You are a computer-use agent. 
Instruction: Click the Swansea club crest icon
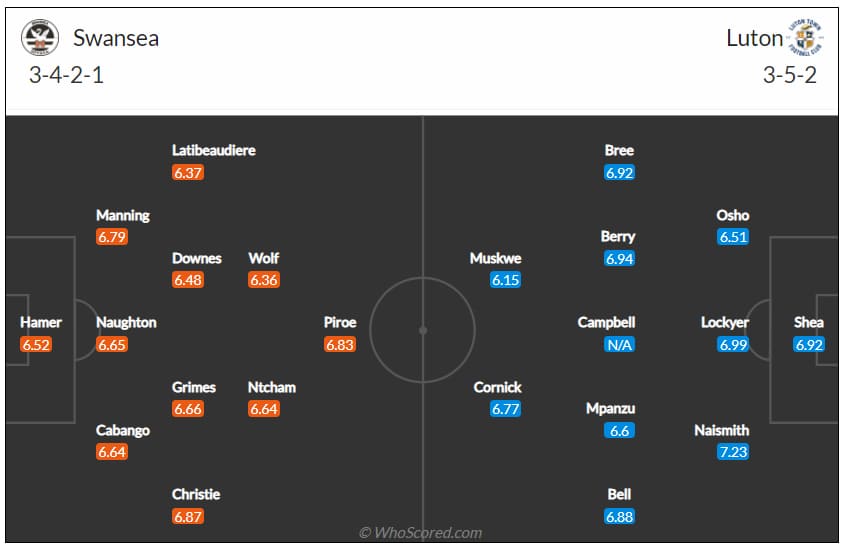pos(40,38)
